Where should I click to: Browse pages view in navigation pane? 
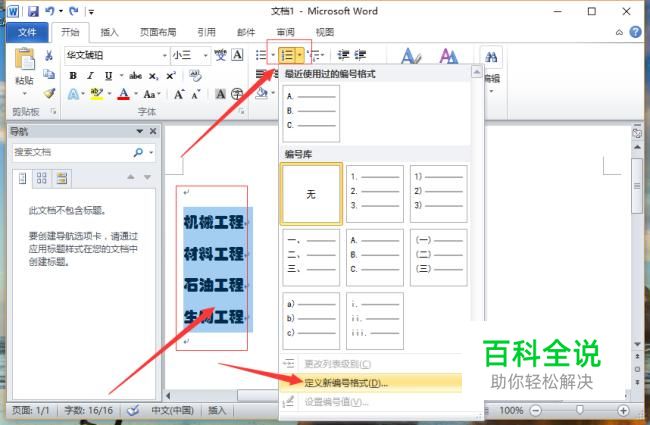pos(42,178)
